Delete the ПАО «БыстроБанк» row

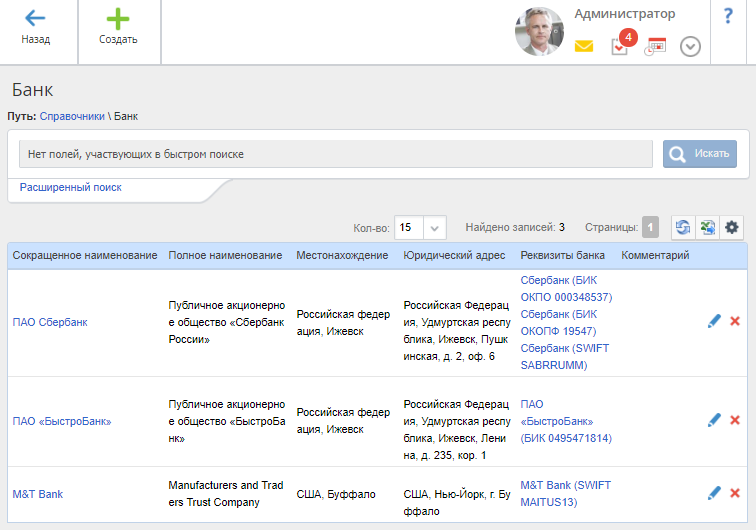pos(735,421)
